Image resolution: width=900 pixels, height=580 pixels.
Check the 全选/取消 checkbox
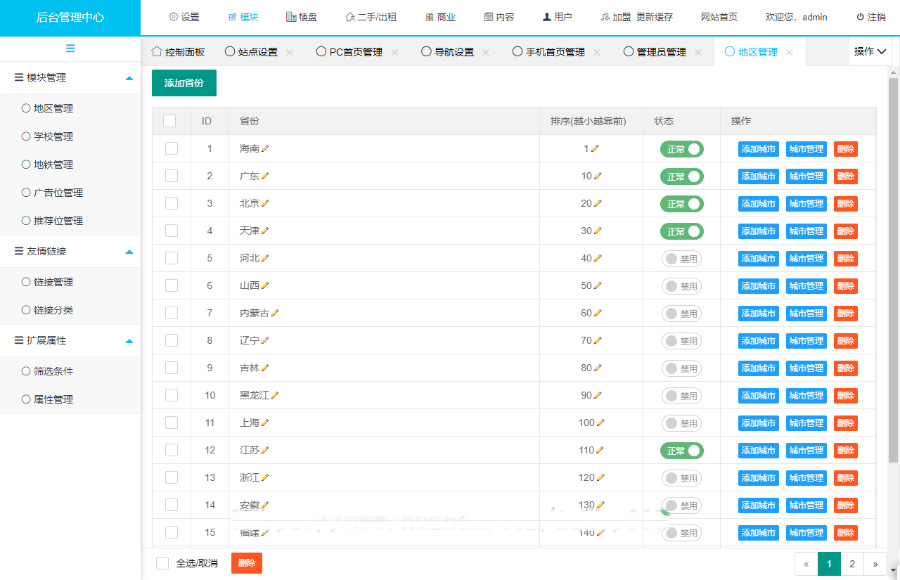[x=163, y=563]
